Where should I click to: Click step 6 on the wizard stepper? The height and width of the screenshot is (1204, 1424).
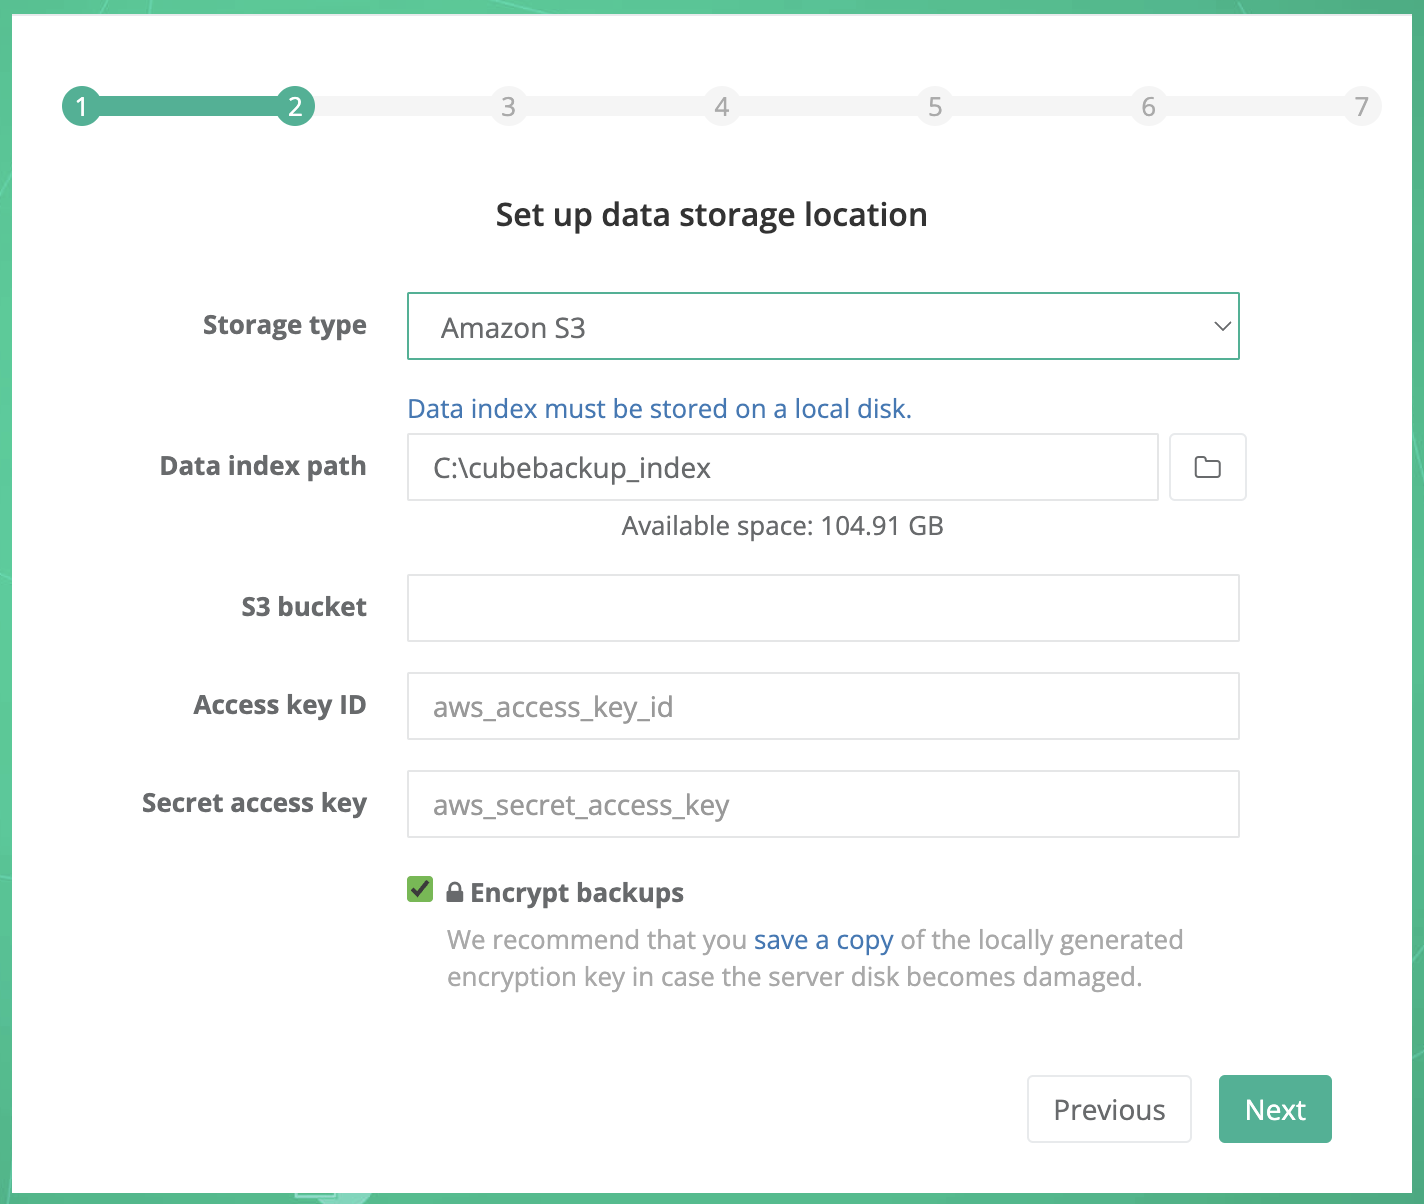point(1148,106)
